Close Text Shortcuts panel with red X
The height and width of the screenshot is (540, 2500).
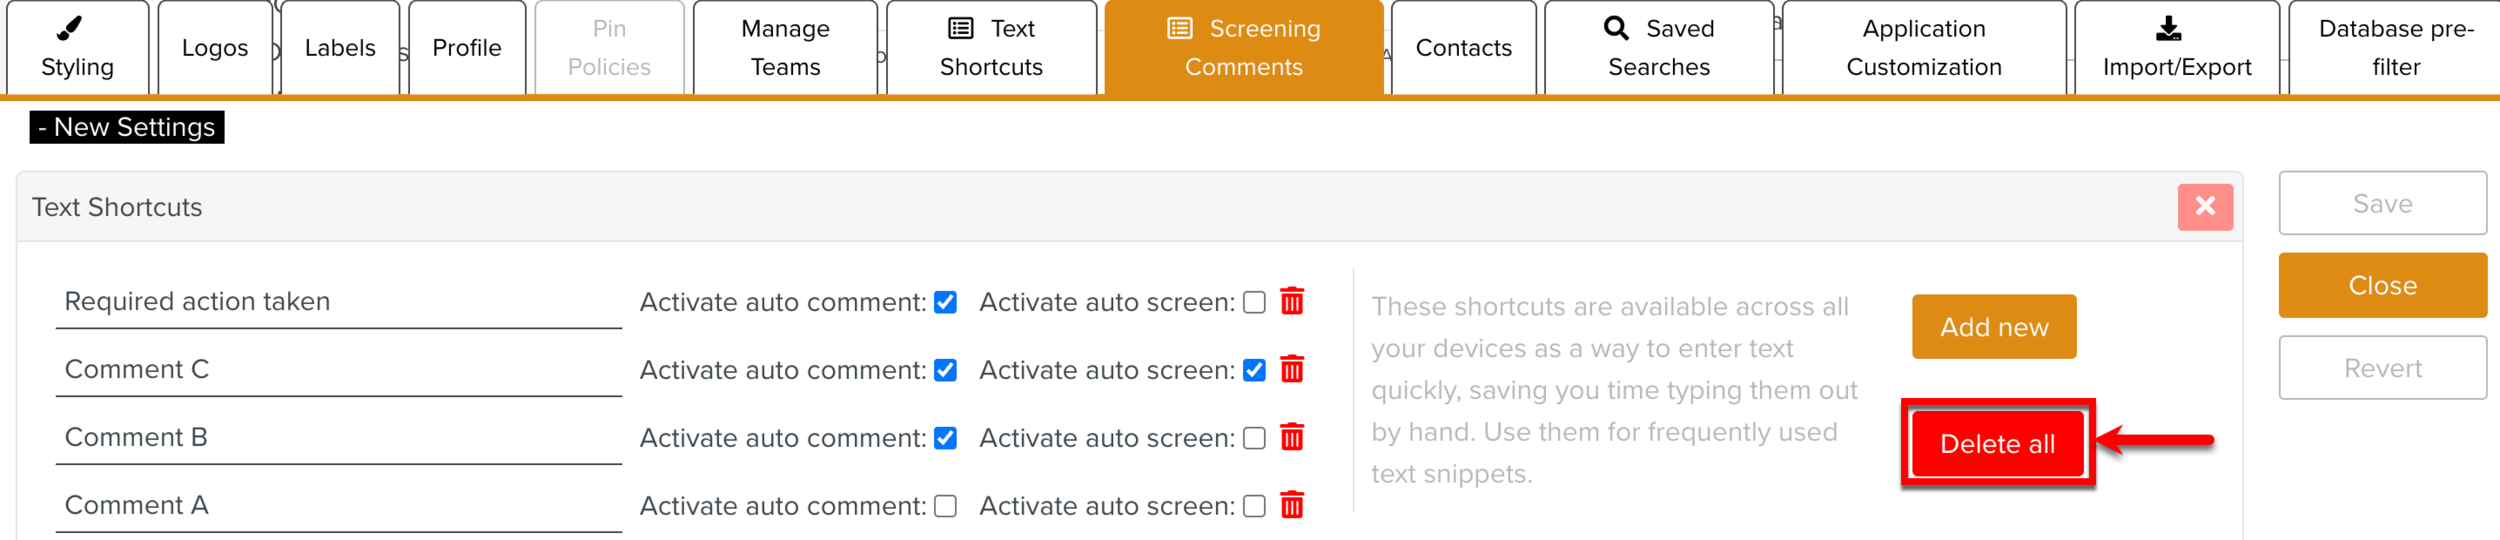tap(2205, 207)
